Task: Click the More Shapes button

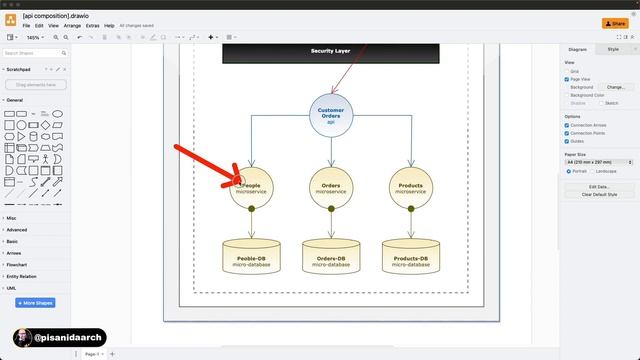Action: 36,303
